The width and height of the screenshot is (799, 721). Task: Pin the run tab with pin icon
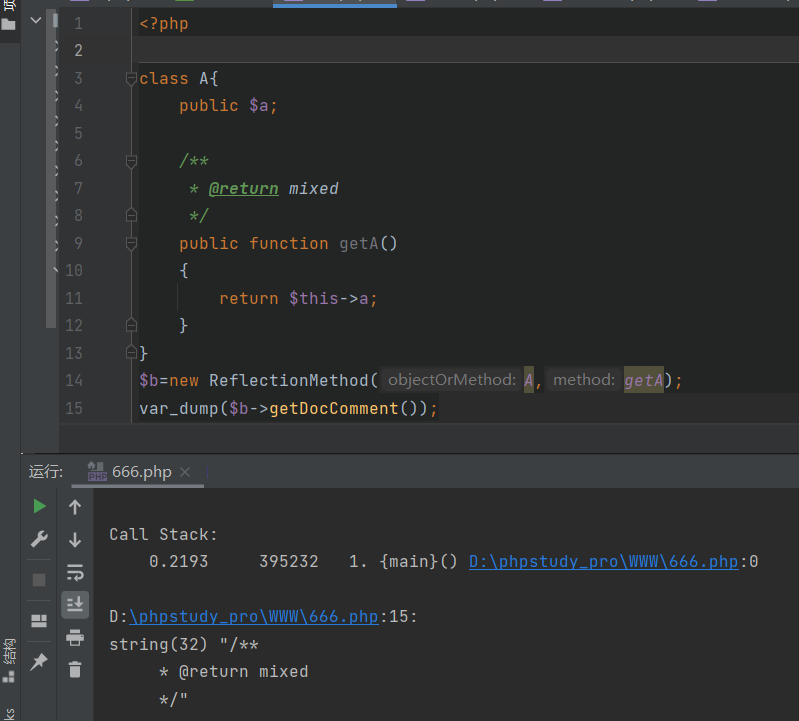(39, 661)
